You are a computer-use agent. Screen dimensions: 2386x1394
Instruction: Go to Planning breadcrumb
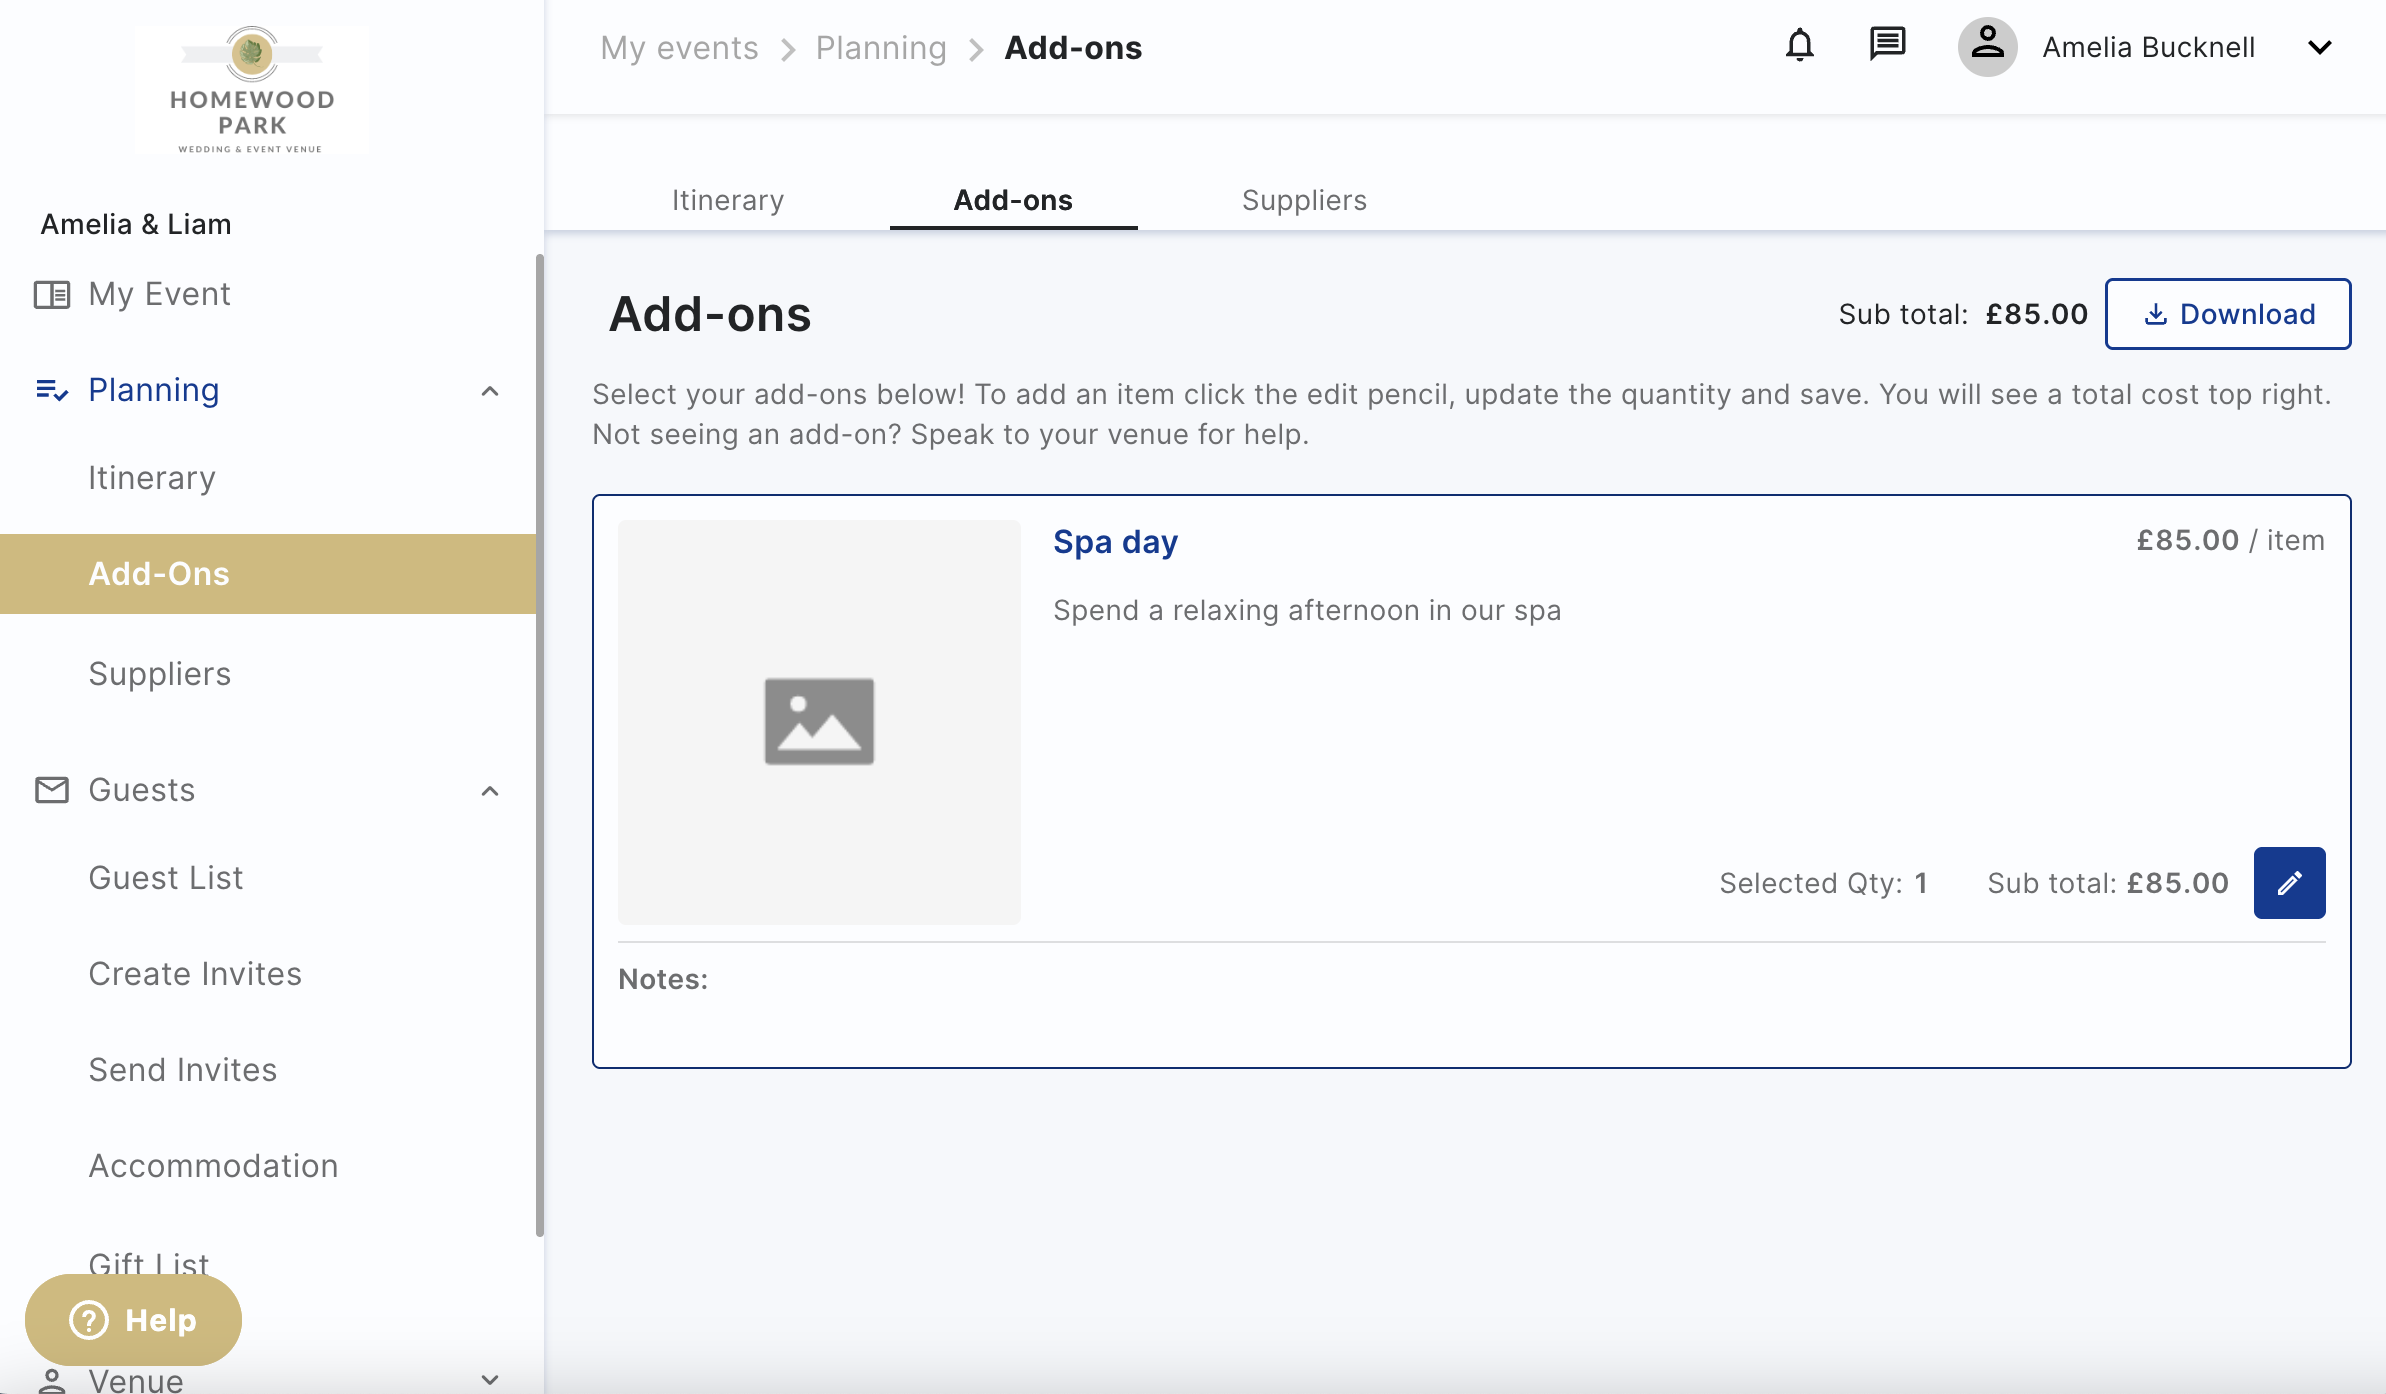click(881, 48)
